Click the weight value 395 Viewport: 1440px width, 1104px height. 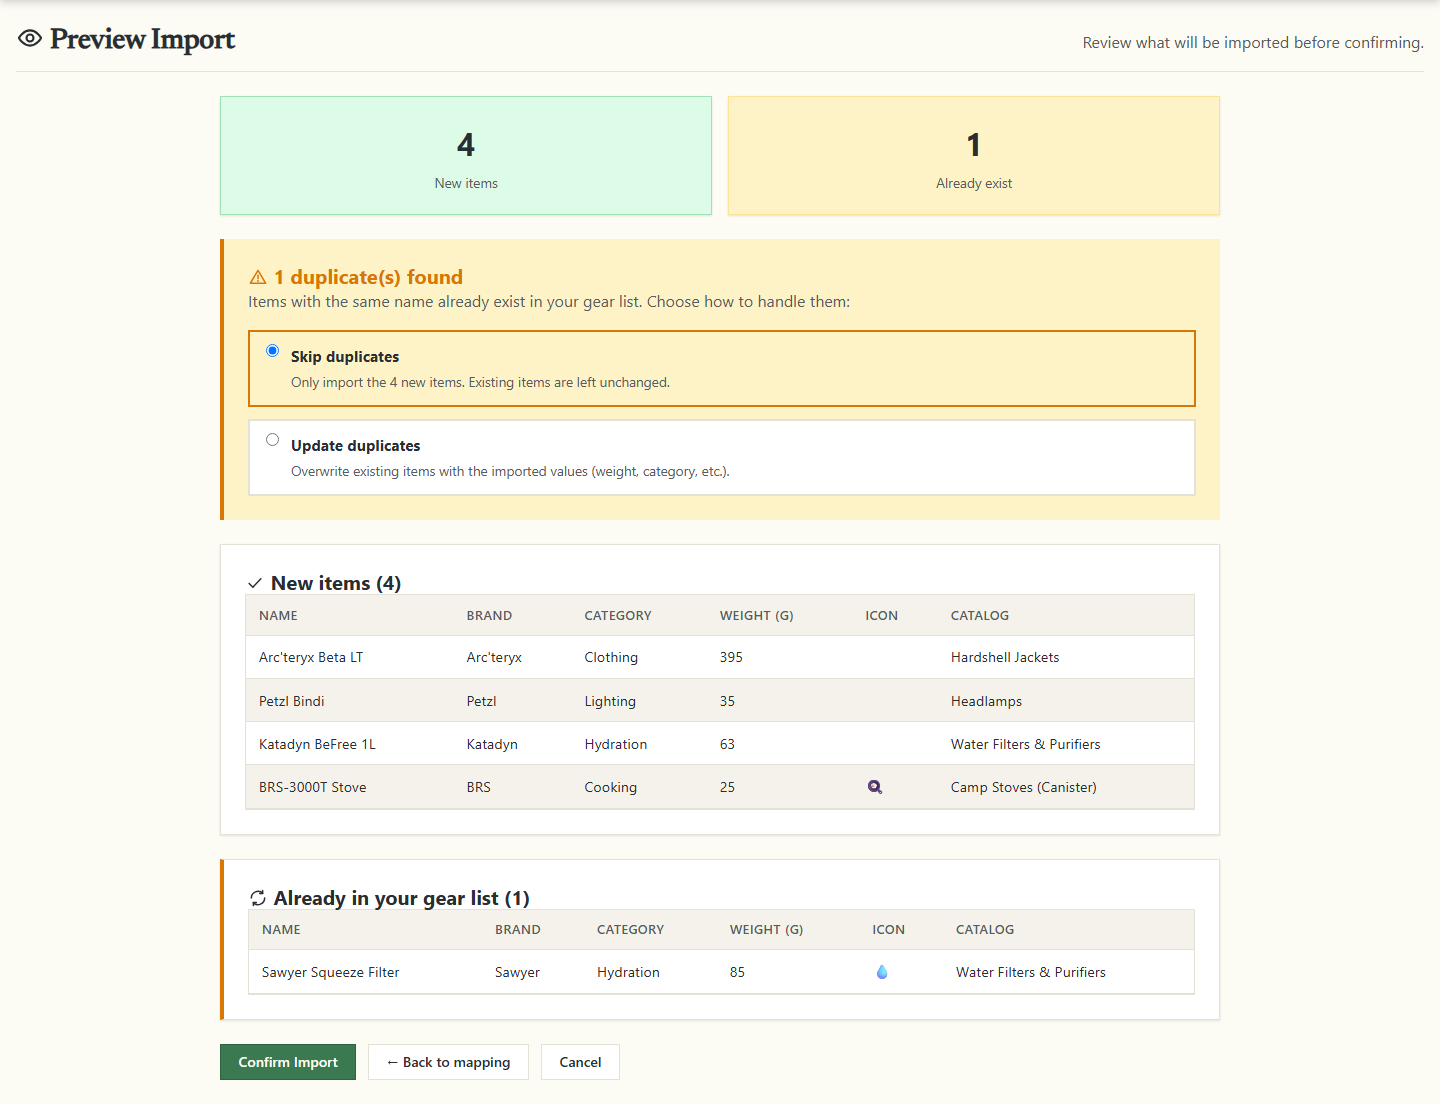pos(731,657)
